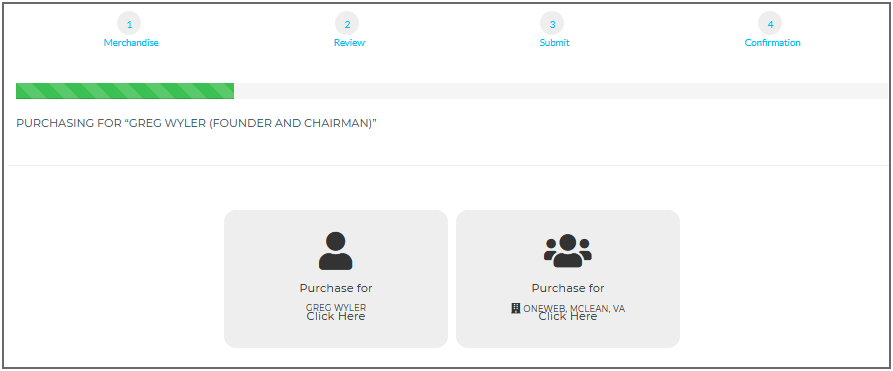893x371 pixels.
Task: Open the Merchandise step
Action: [131, 43]
